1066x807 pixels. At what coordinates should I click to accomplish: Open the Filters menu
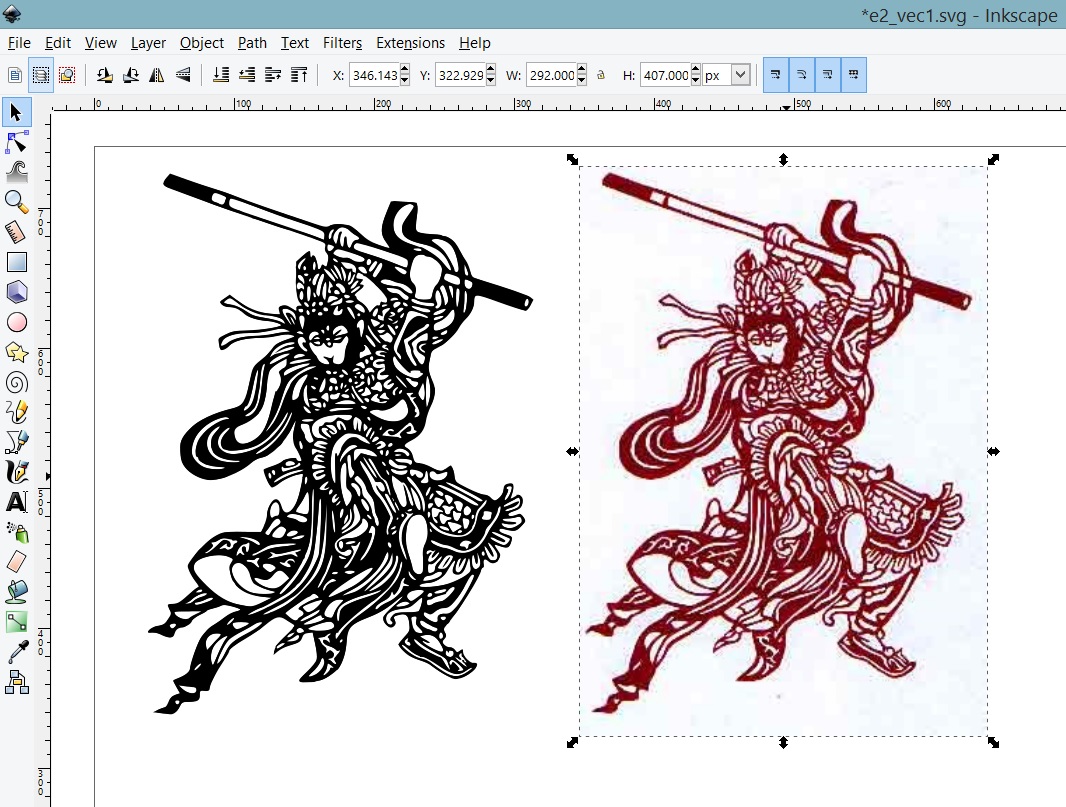tap(342, 43)
